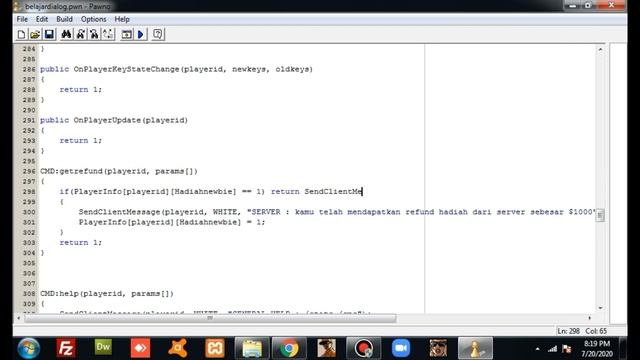
Task: Click the vertical scrollbar down arrow
Action: [x=600, y=308]
